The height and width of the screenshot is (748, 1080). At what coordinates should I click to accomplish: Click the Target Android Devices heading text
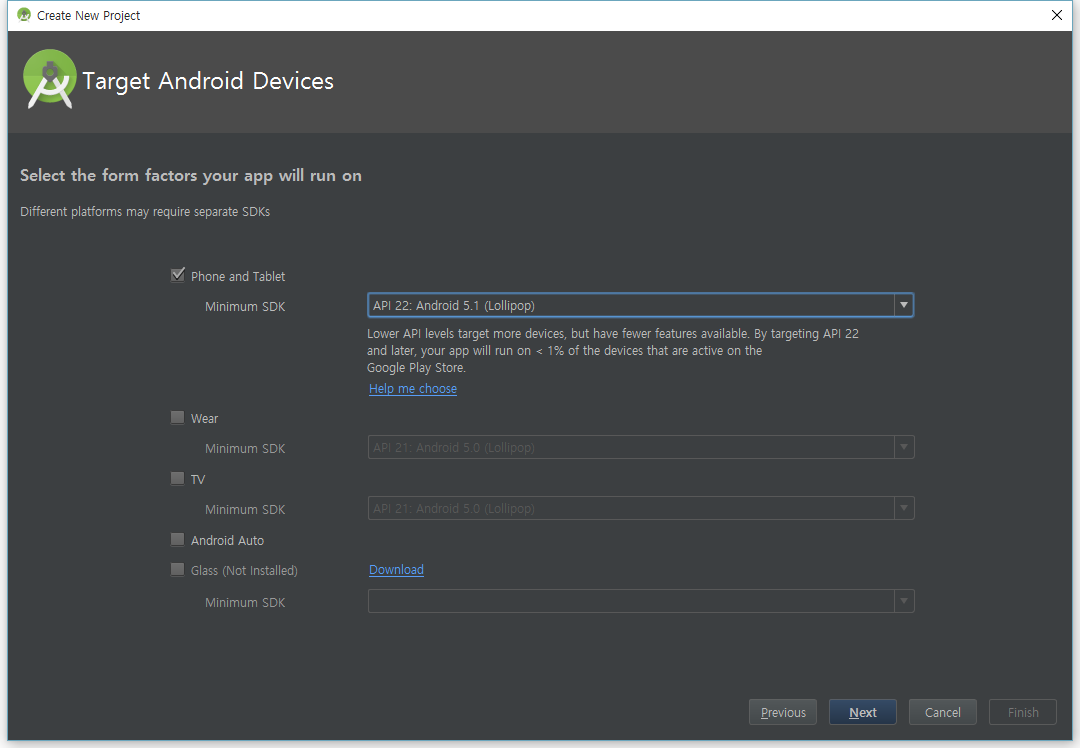209,81
